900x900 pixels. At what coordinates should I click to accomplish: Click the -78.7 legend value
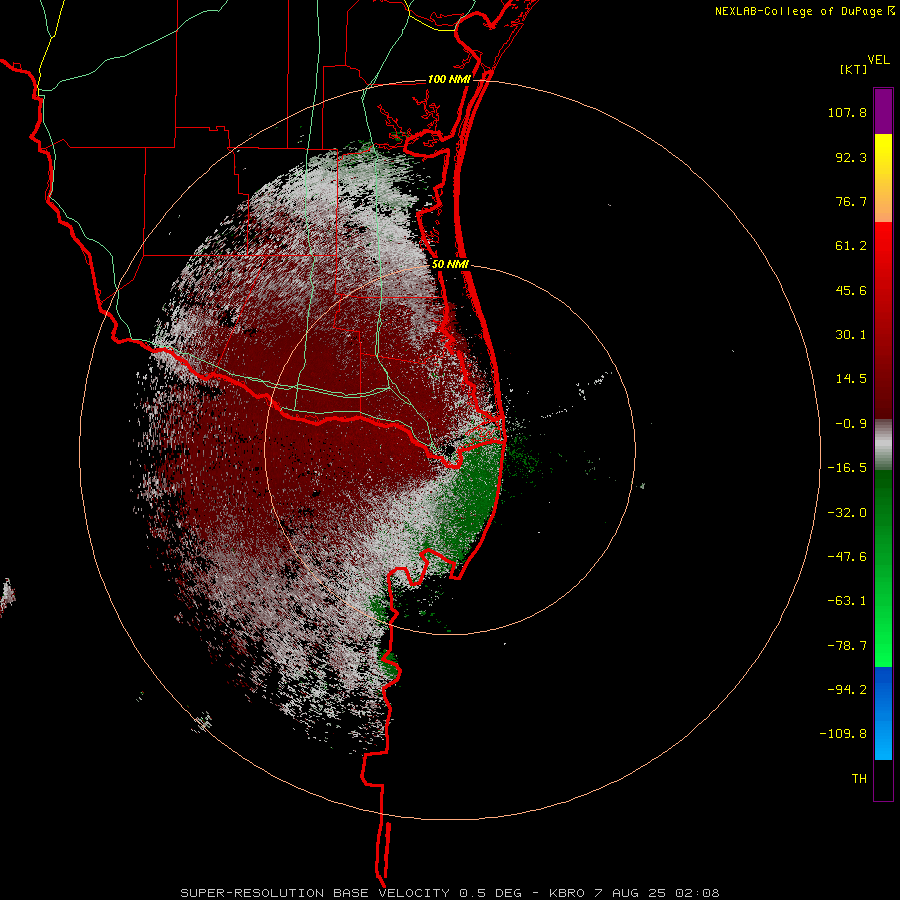pyautogui.click(x=847, y=646)
